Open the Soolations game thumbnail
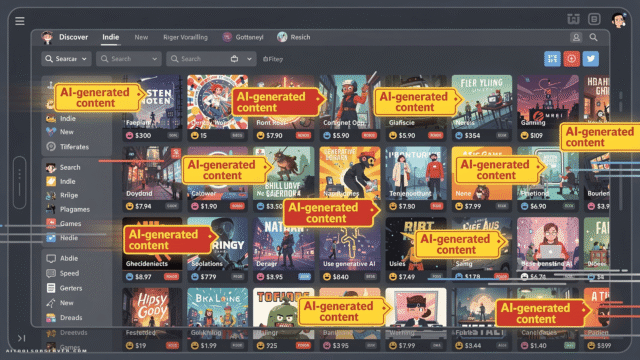 217,244
